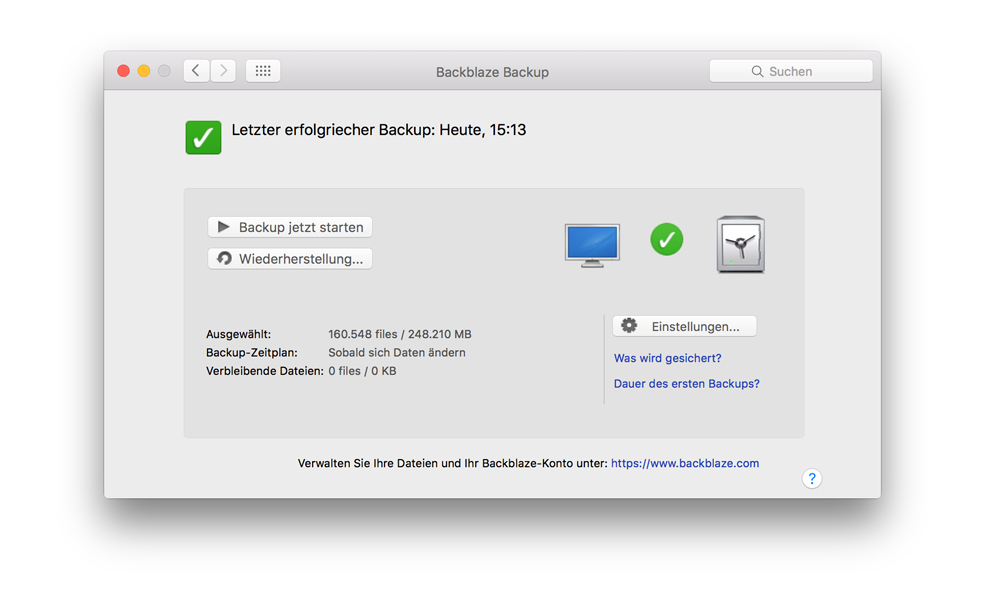Viewport: 1000px width, 612px height.
Task: Click the Backblaze vault safe icon
Action: tap(740, 244)
